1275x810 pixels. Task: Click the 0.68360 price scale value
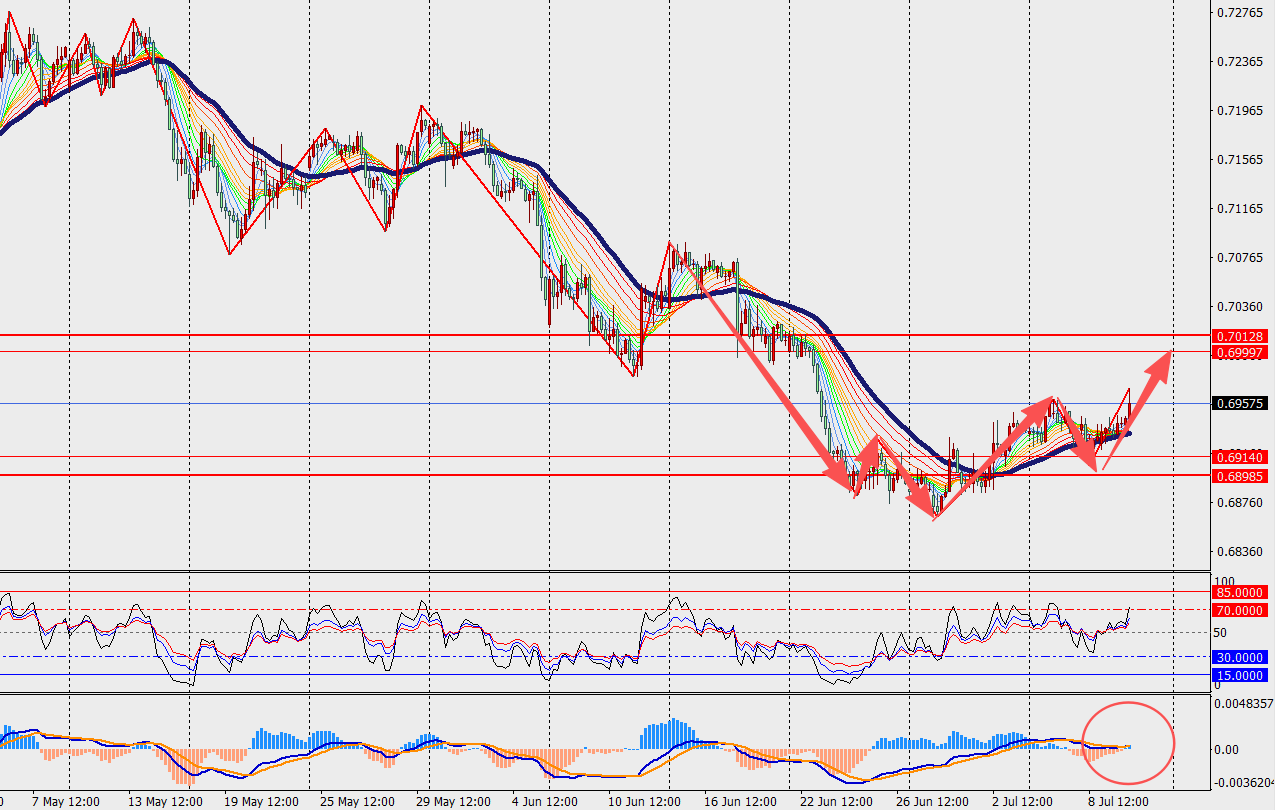tap(1238, 551)
